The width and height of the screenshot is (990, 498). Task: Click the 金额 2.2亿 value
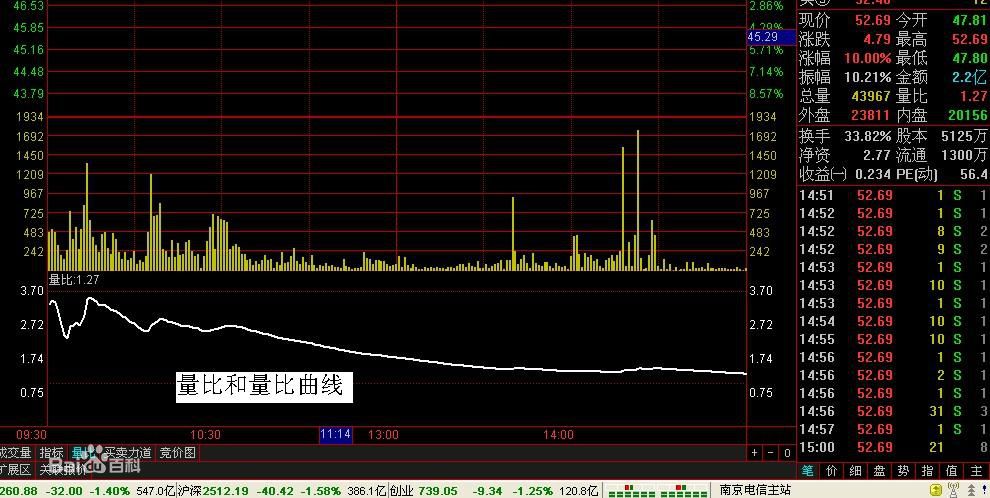pyautogui.click(x=969, y=78)
